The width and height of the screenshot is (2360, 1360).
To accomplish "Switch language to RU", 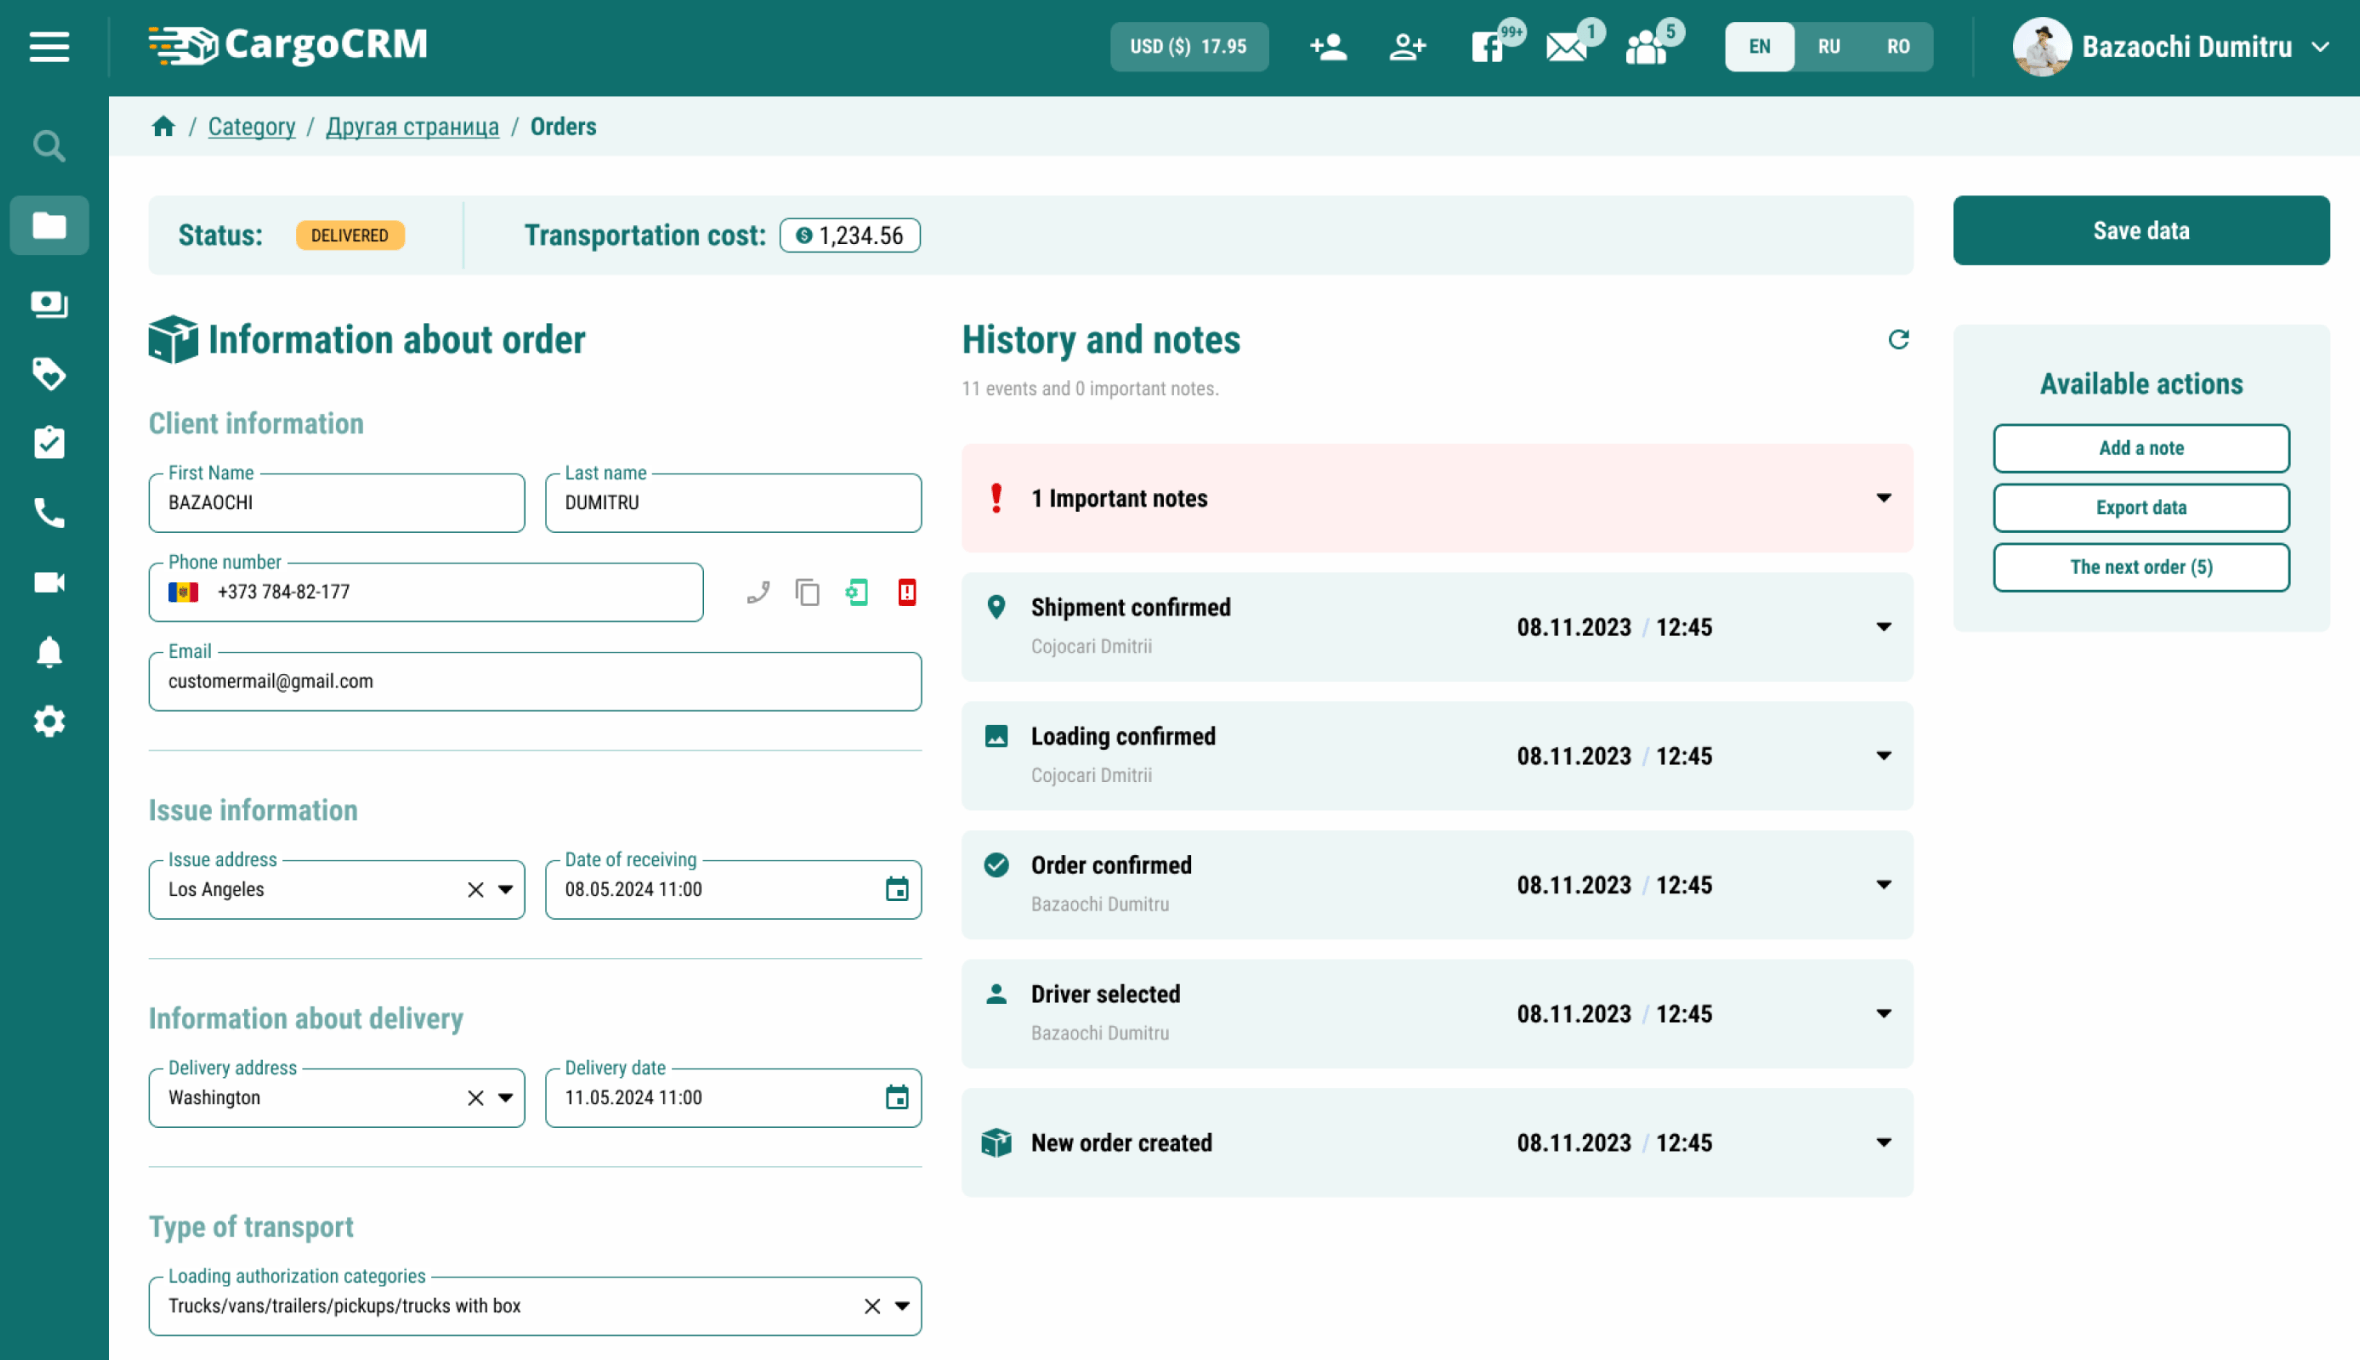I will (1829, 46).
